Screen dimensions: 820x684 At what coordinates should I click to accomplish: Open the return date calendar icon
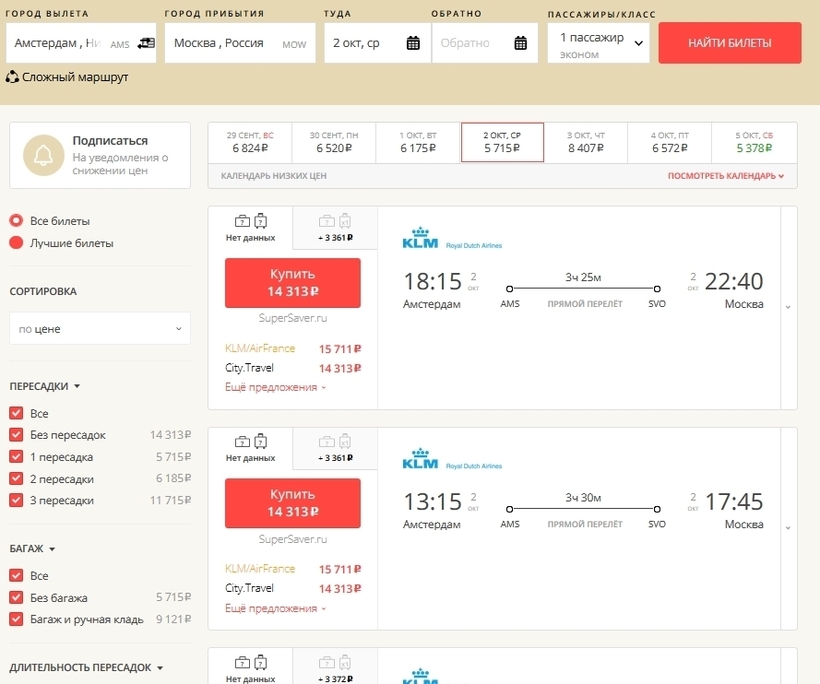tap(520, 43)
